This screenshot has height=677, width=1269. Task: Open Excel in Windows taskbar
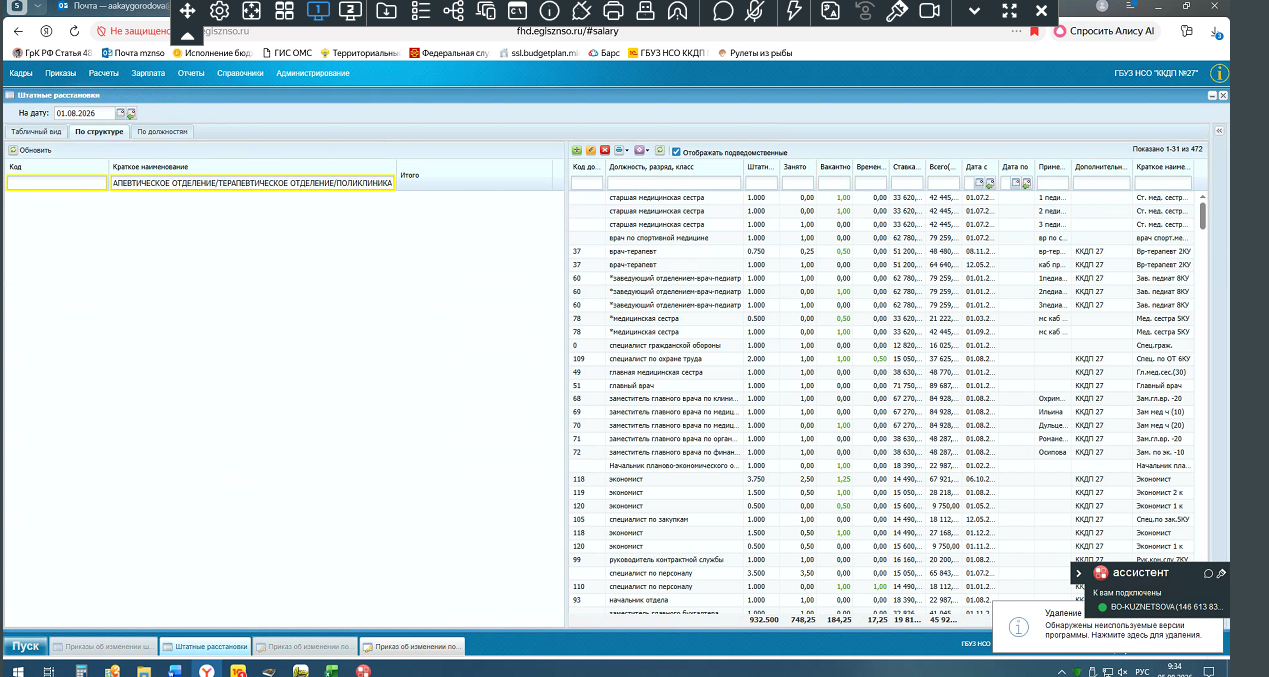(x=332, y=670)
